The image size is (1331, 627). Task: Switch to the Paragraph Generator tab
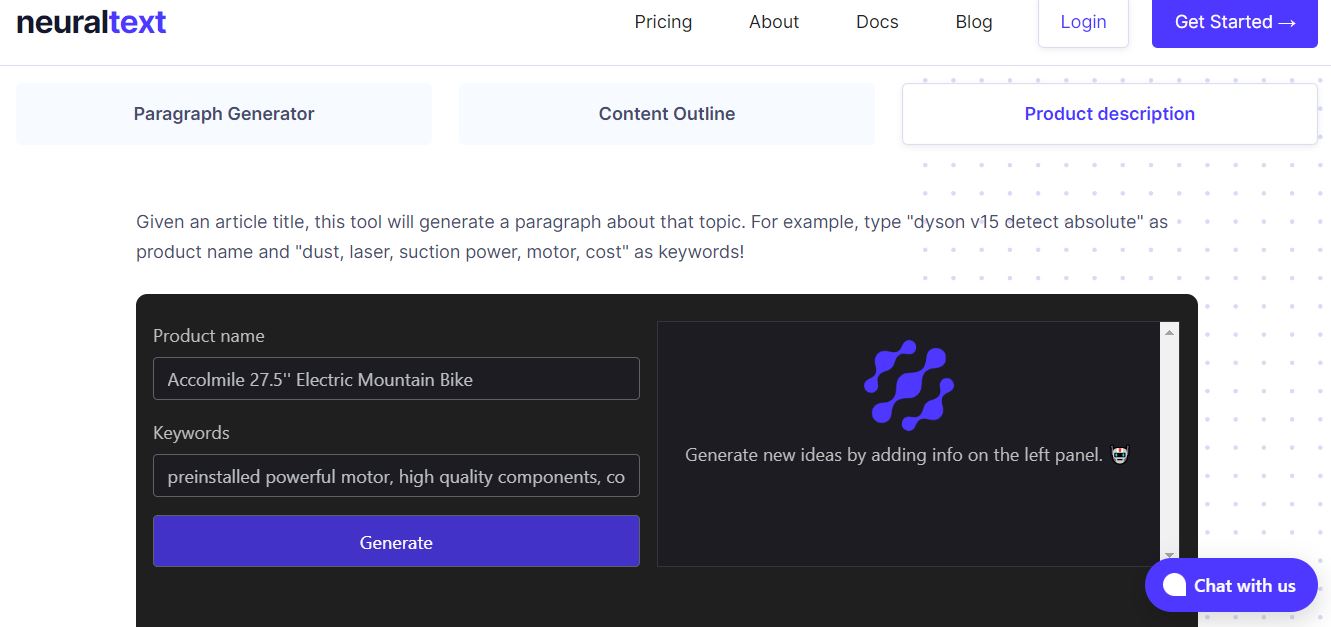coord(224,114)
